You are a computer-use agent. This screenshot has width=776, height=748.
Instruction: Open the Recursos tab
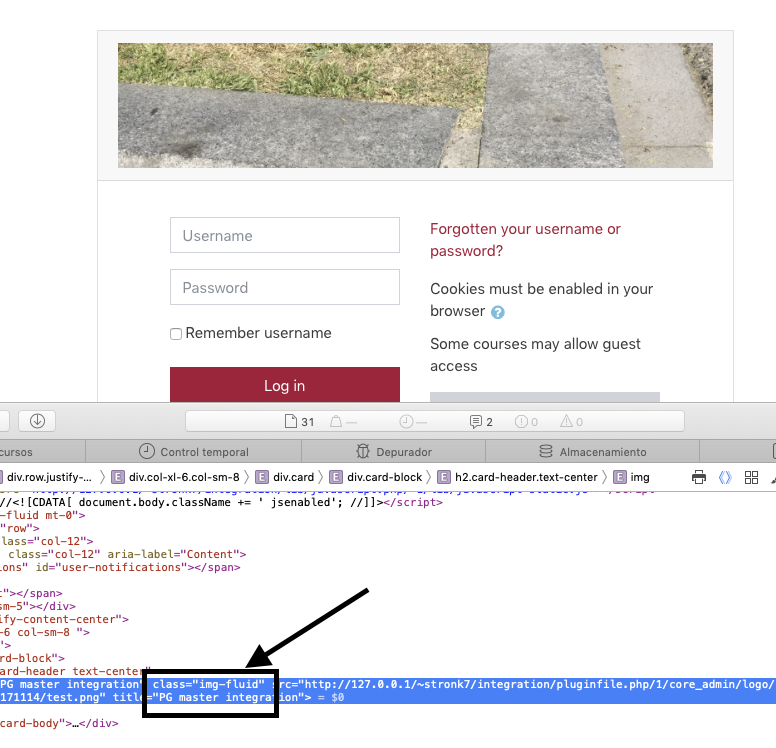pos(42,451)
